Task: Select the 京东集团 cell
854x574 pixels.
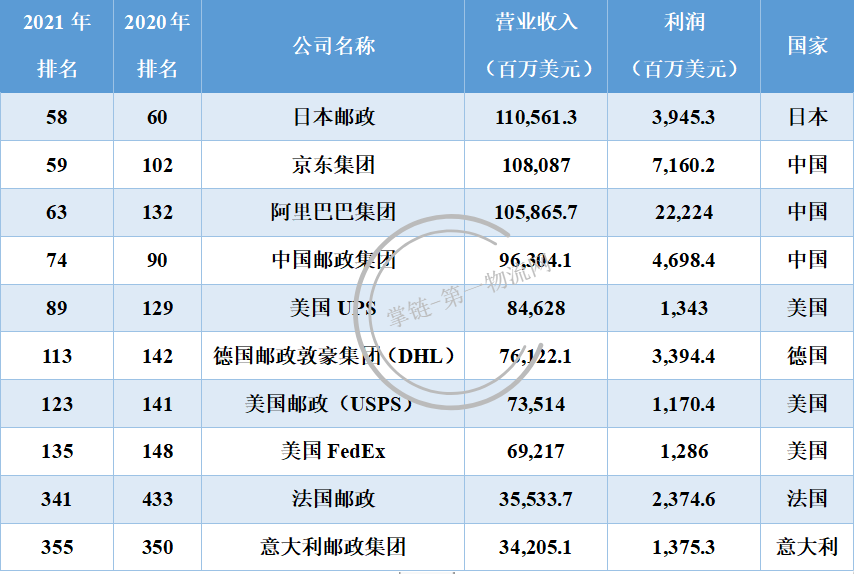Action: click(x=333, y=165)
